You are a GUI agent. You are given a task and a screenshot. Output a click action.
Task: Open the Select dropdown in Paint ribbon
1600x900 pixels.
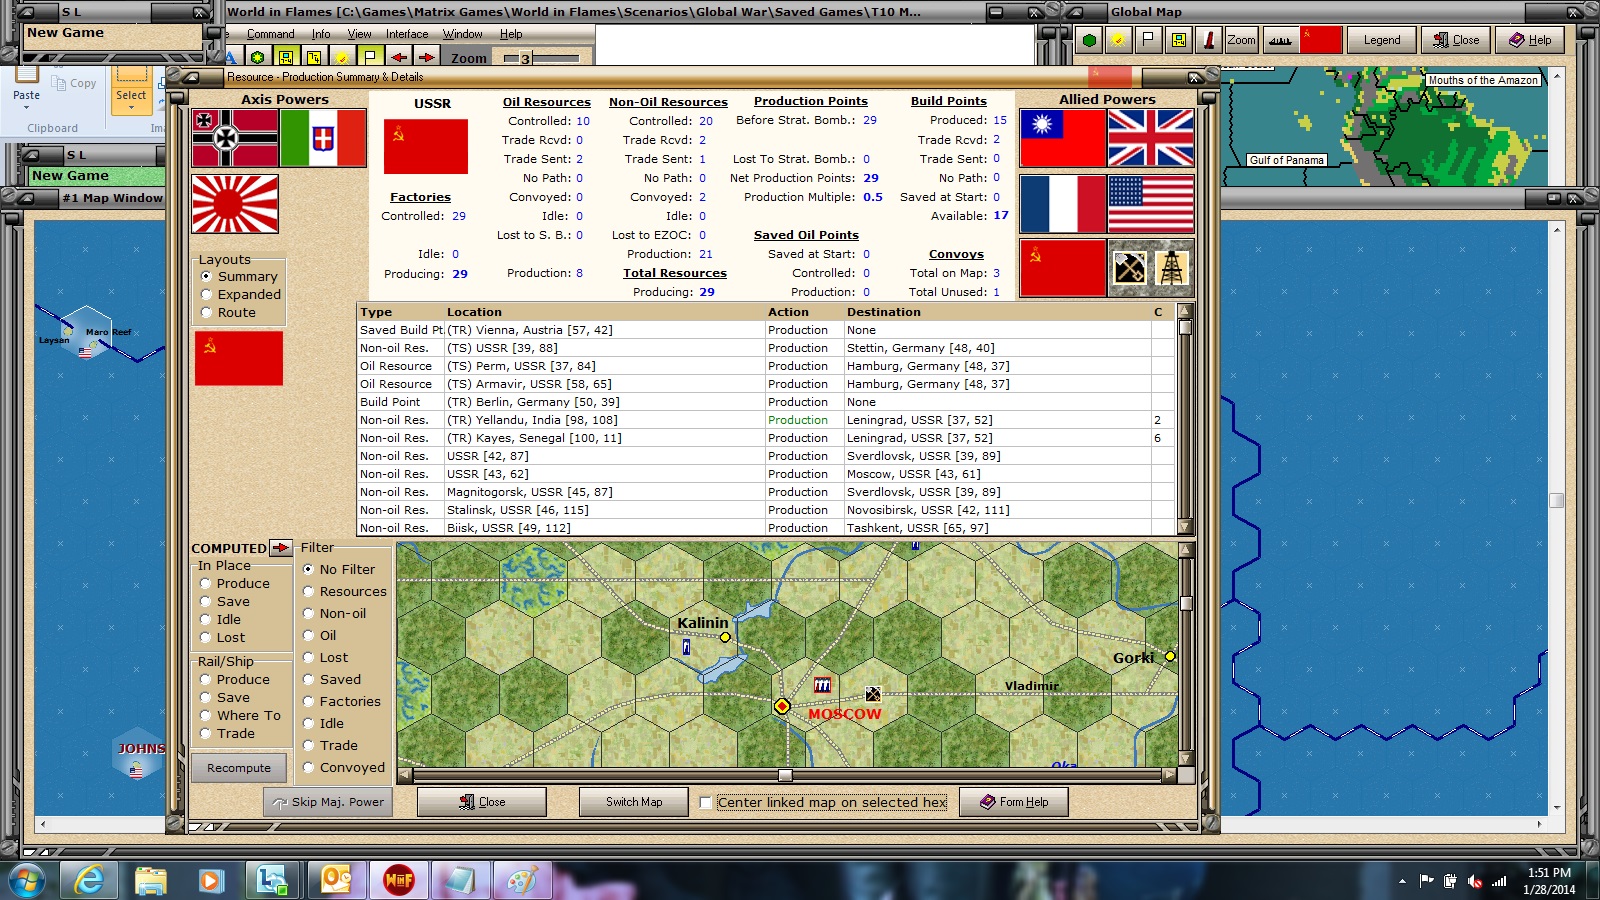click(131, 100)
